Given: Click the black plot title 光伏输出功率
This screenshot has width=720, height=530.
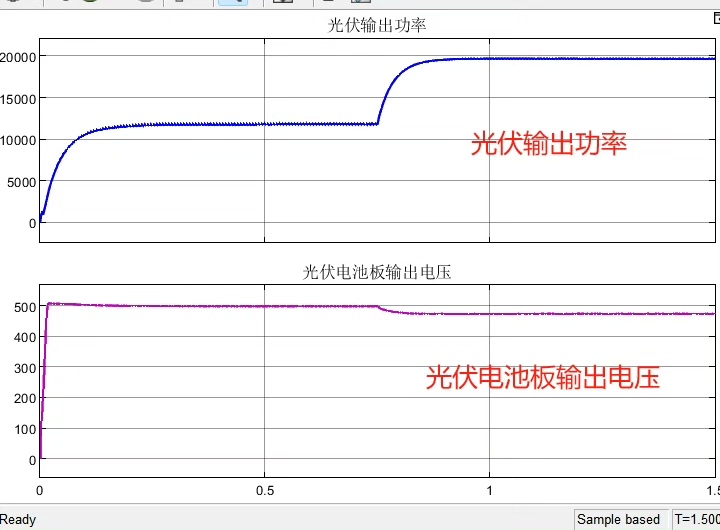Looking at the screenshot, I should 377,25.
